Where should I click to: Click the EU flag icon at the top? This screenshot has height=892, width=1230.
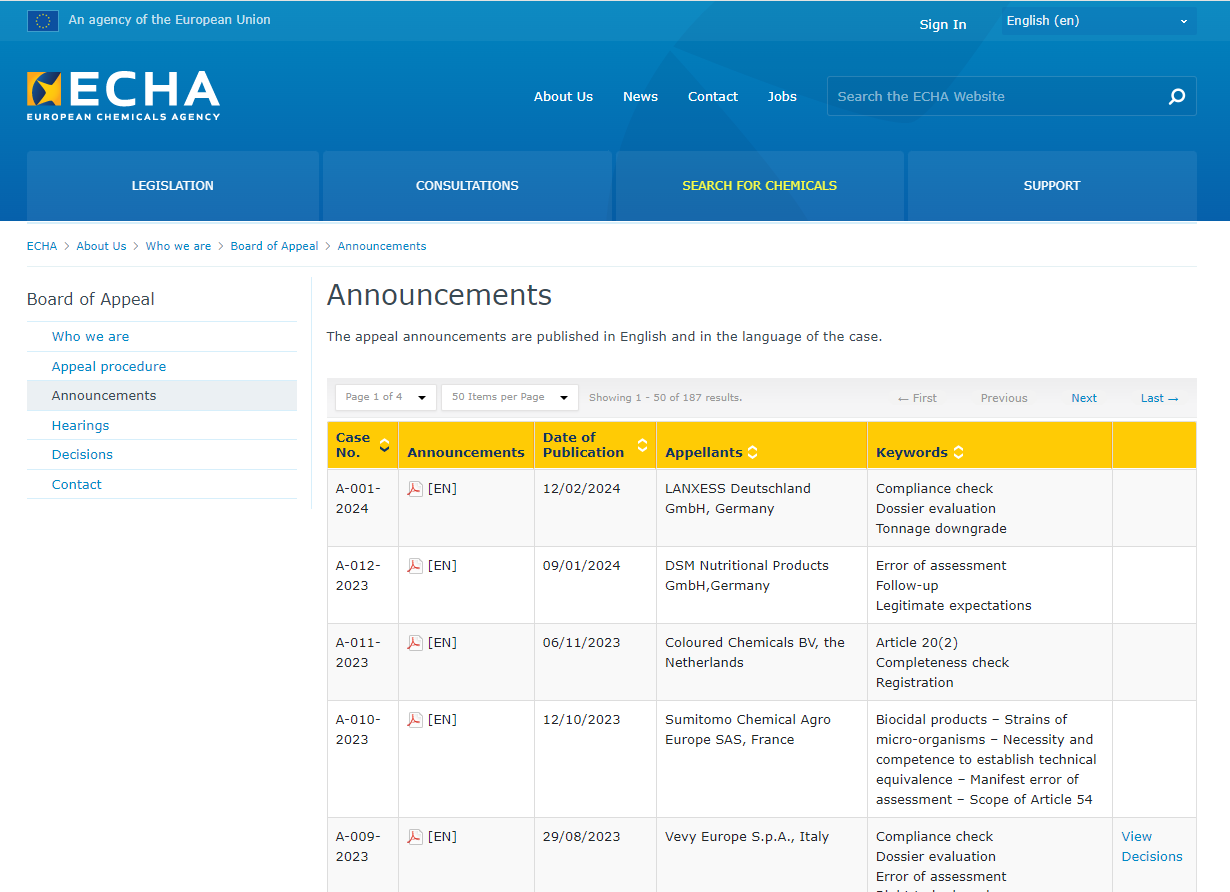[42, 20]
